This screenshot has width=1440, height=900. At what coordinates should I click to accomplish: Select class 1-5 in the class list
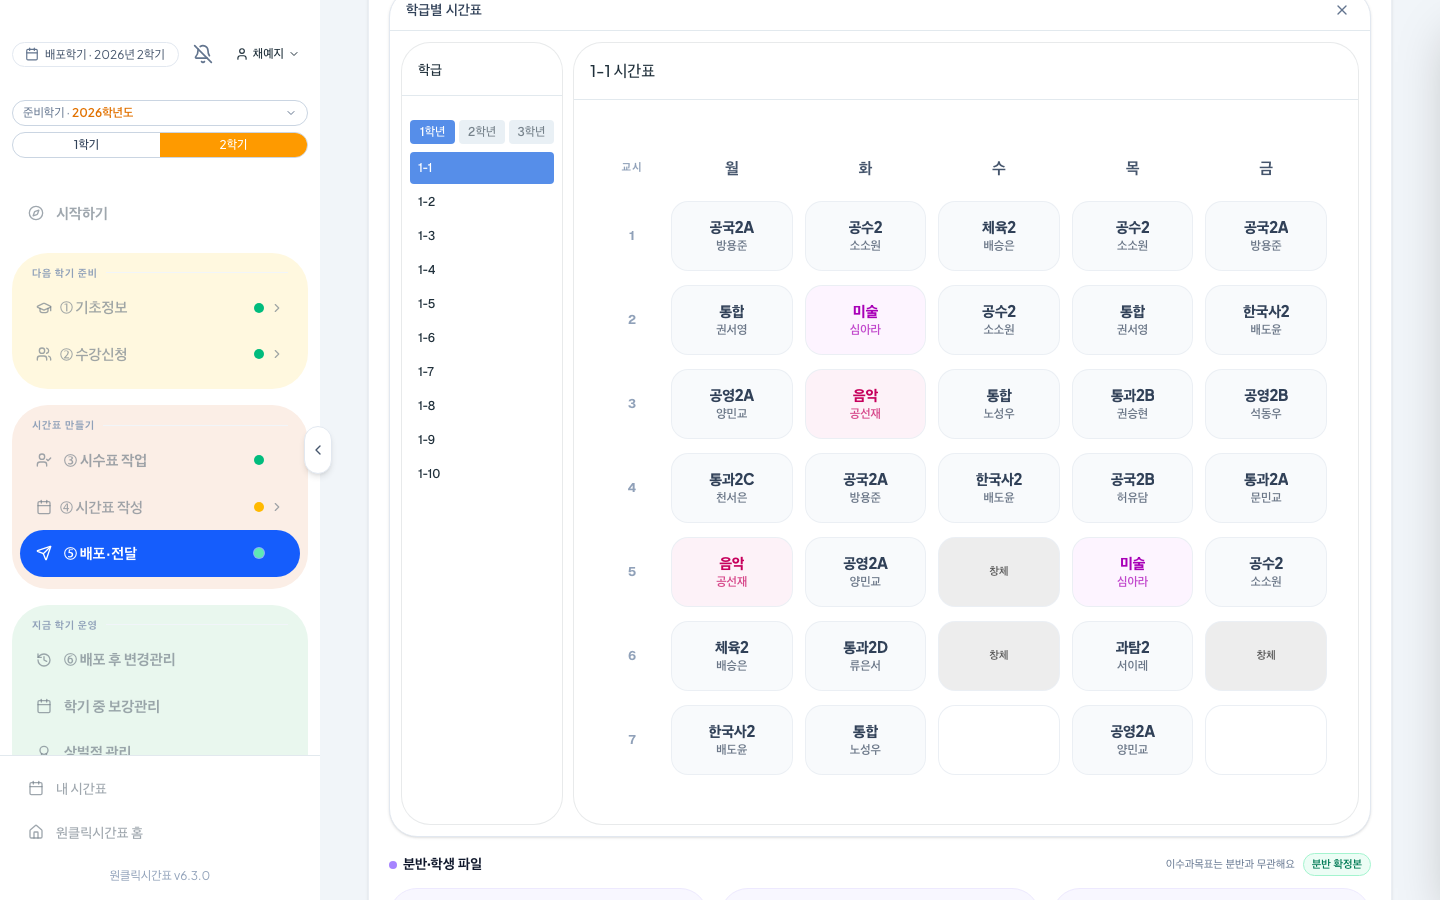[482, 304]
